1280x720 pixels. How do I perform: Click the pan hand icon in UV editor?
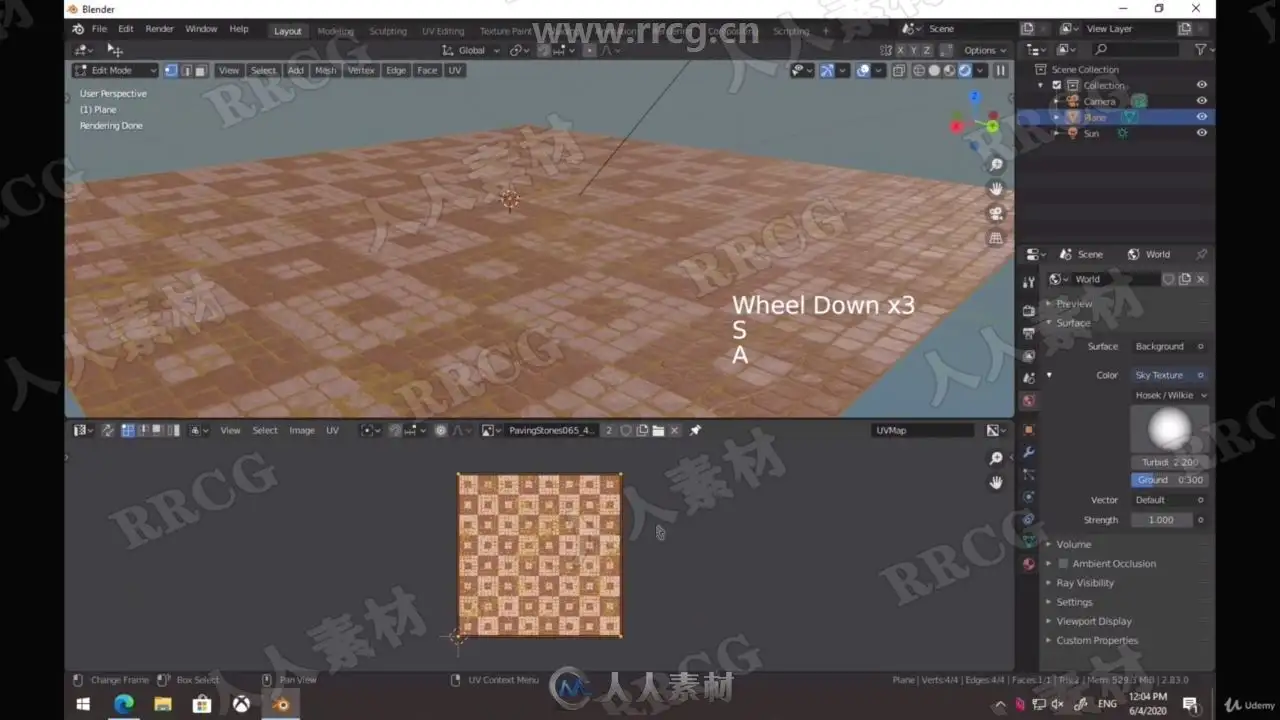(996, 482)
